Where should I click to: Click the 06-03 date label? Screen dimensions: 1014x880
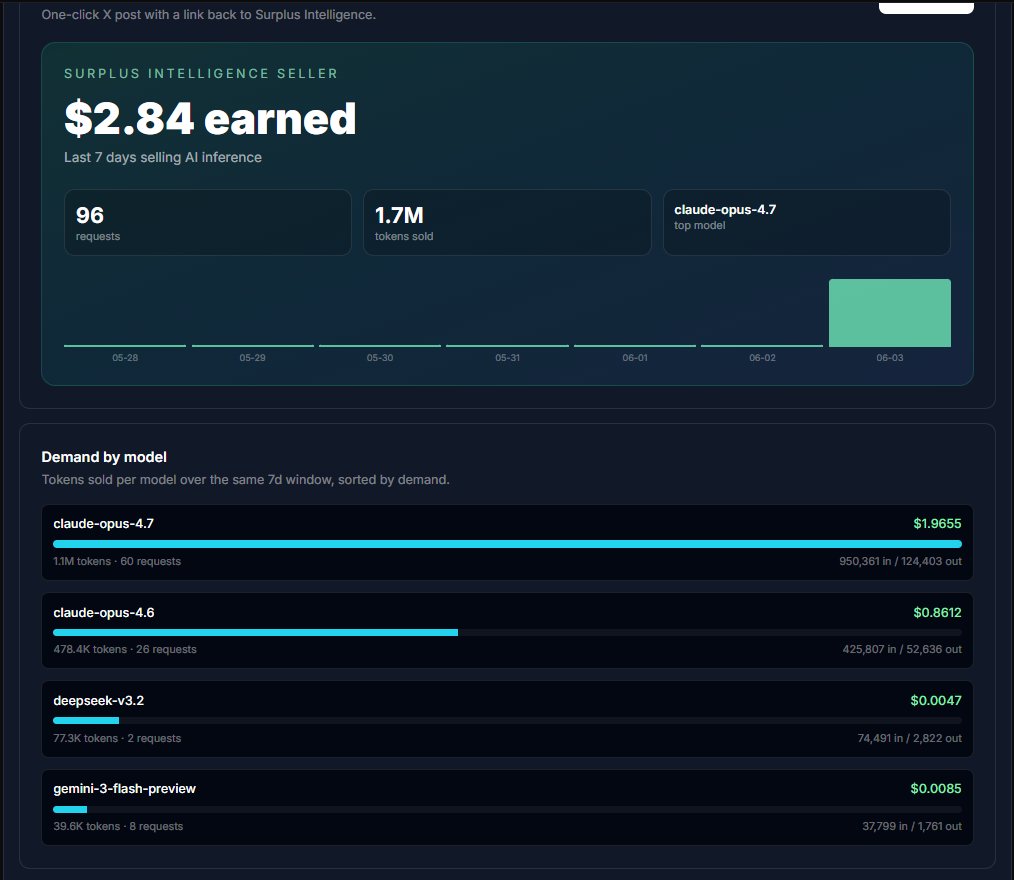pos(890,358)
